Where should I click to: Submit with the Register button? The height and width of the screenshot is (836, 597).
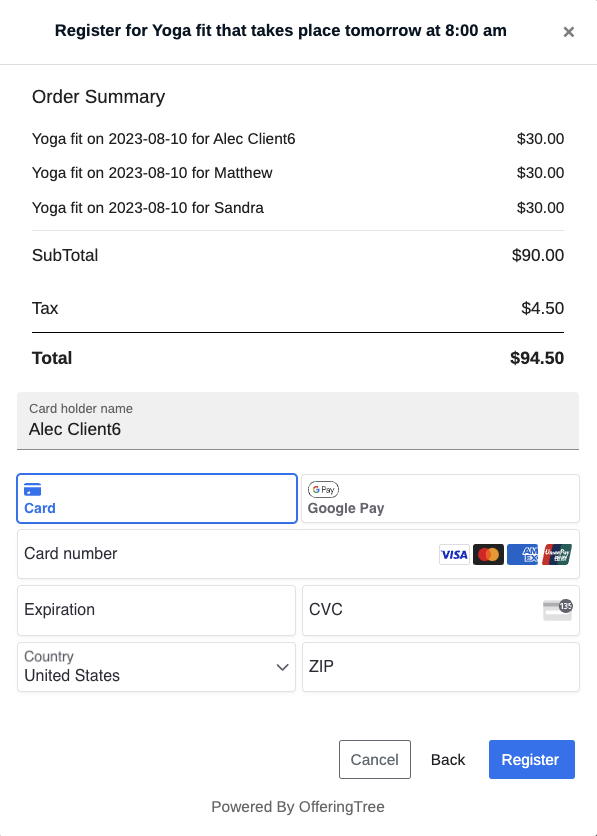(x=531, y=759)
